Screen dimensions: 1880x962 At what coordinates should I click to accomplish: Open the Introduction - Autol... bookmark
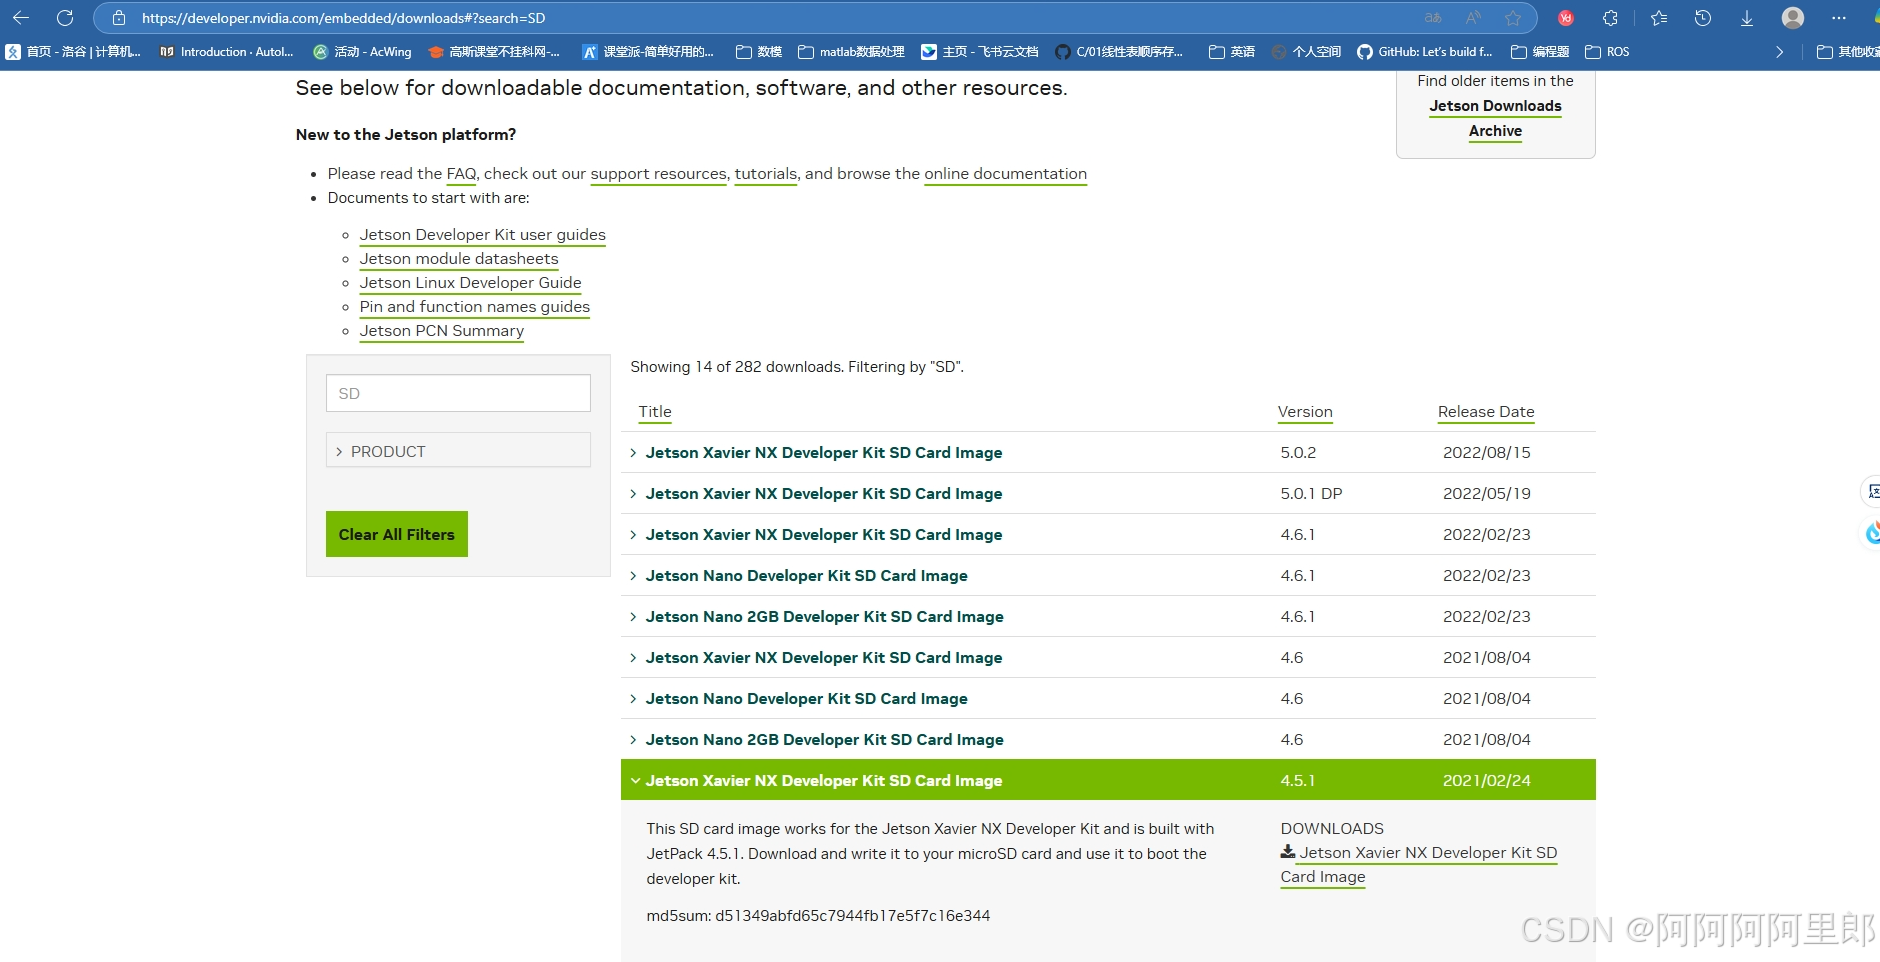click(x=227, y=52)
